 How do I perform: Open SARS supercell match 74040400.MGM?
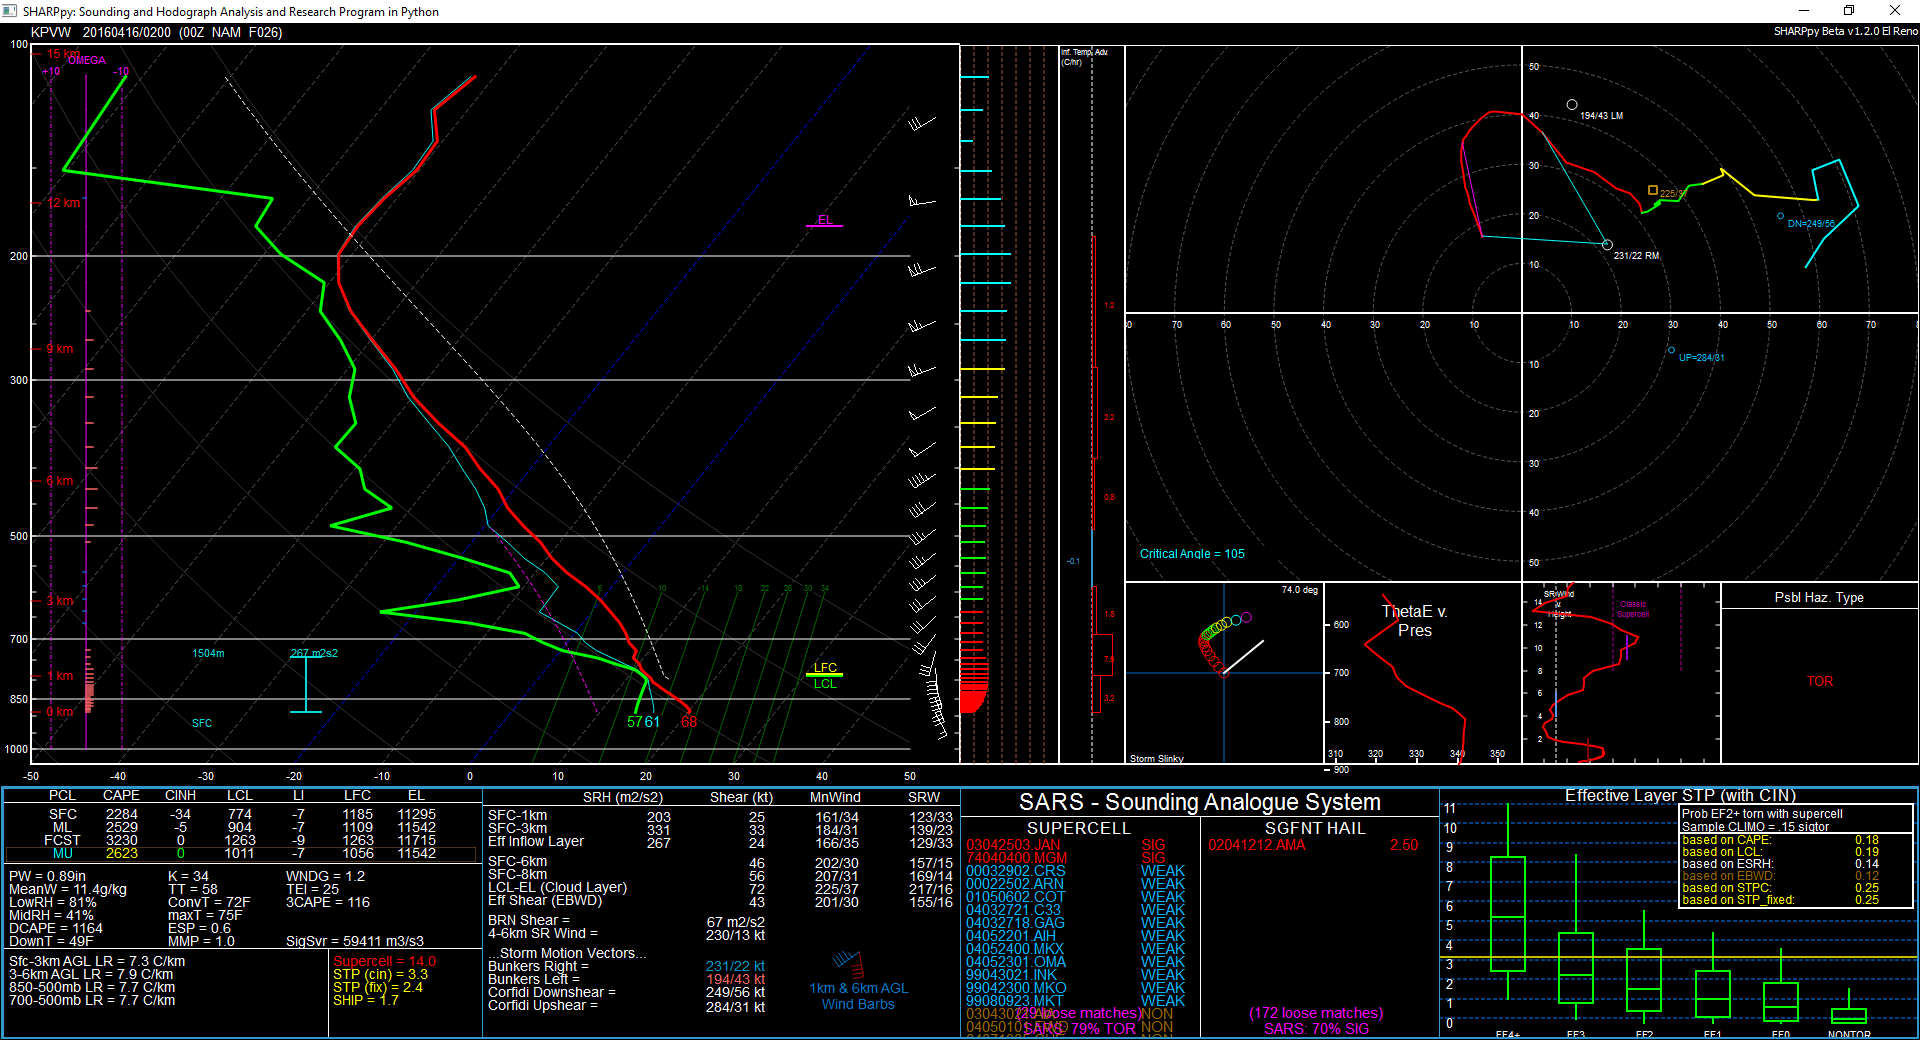[x=1016, y=859]
